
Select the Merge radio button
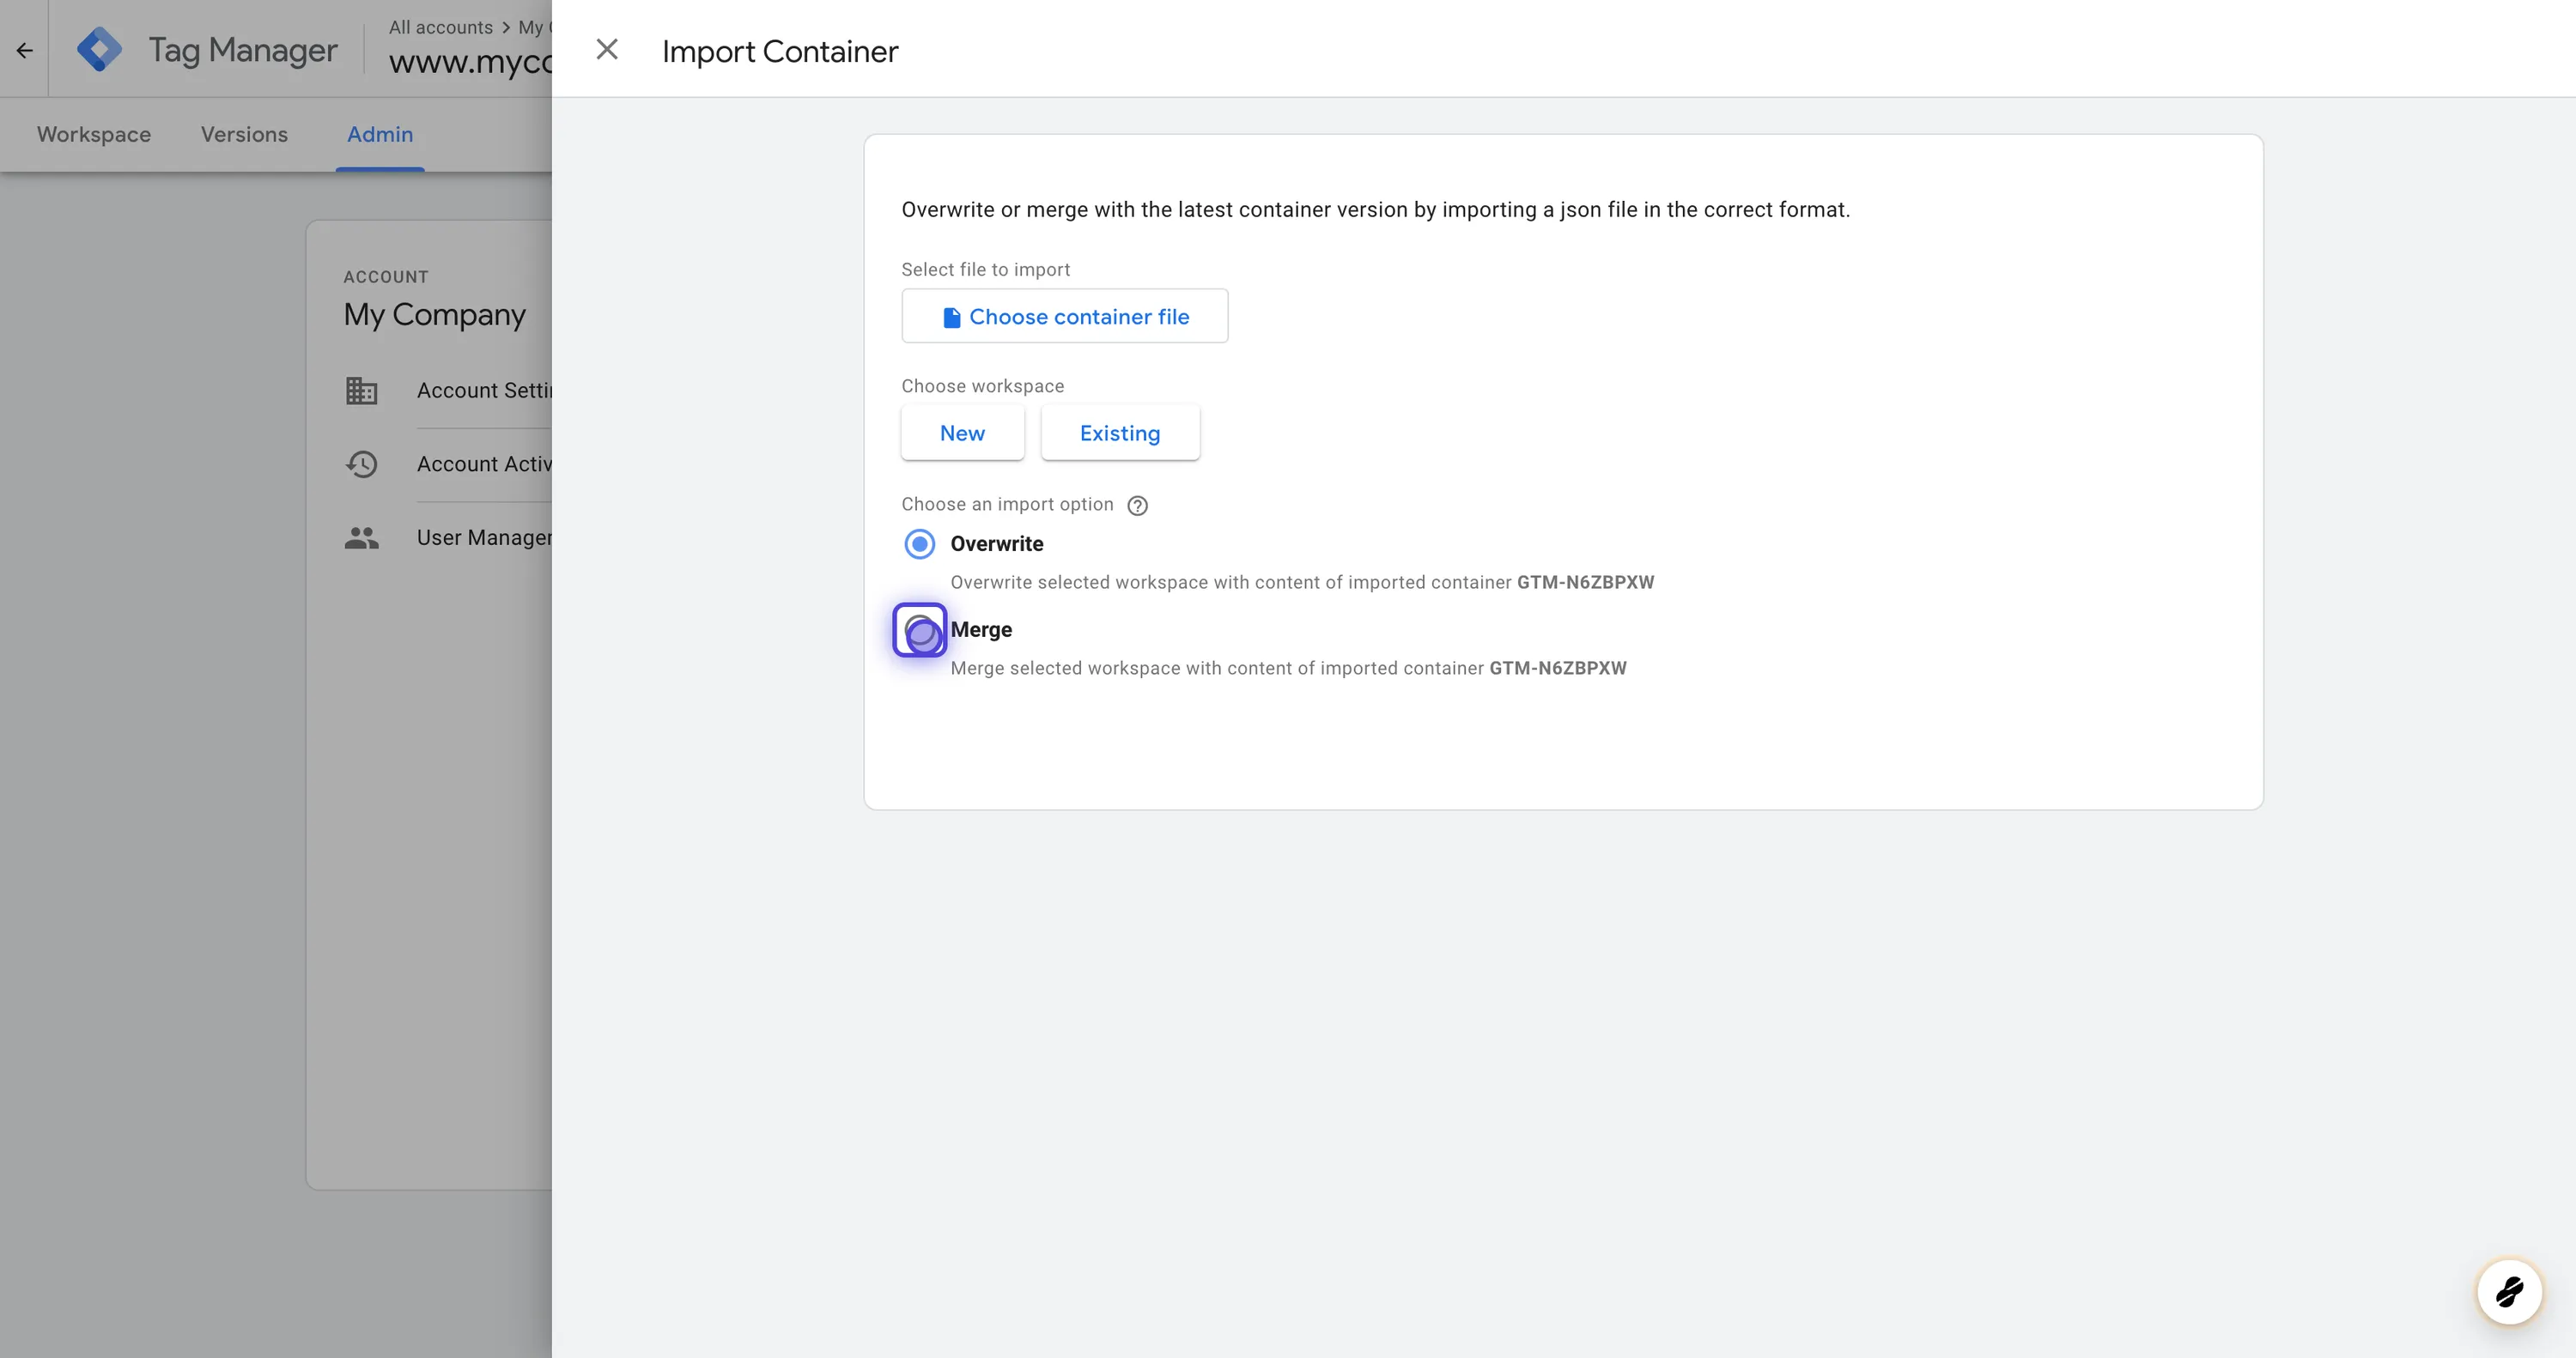click(920, 630)
